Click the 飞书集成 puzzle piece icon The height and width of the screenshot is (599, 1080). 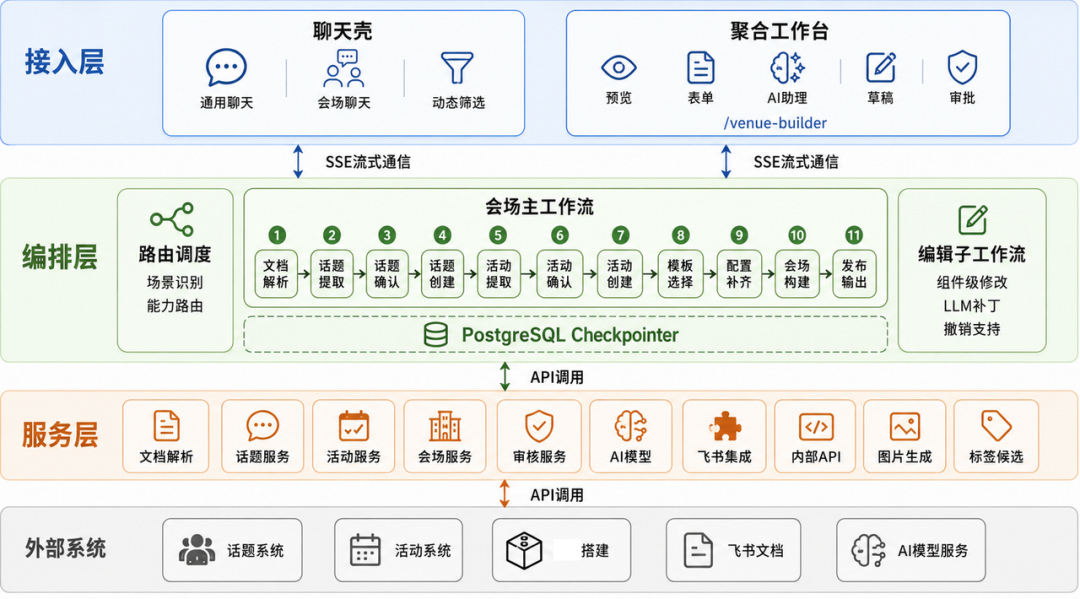(724, 426)
